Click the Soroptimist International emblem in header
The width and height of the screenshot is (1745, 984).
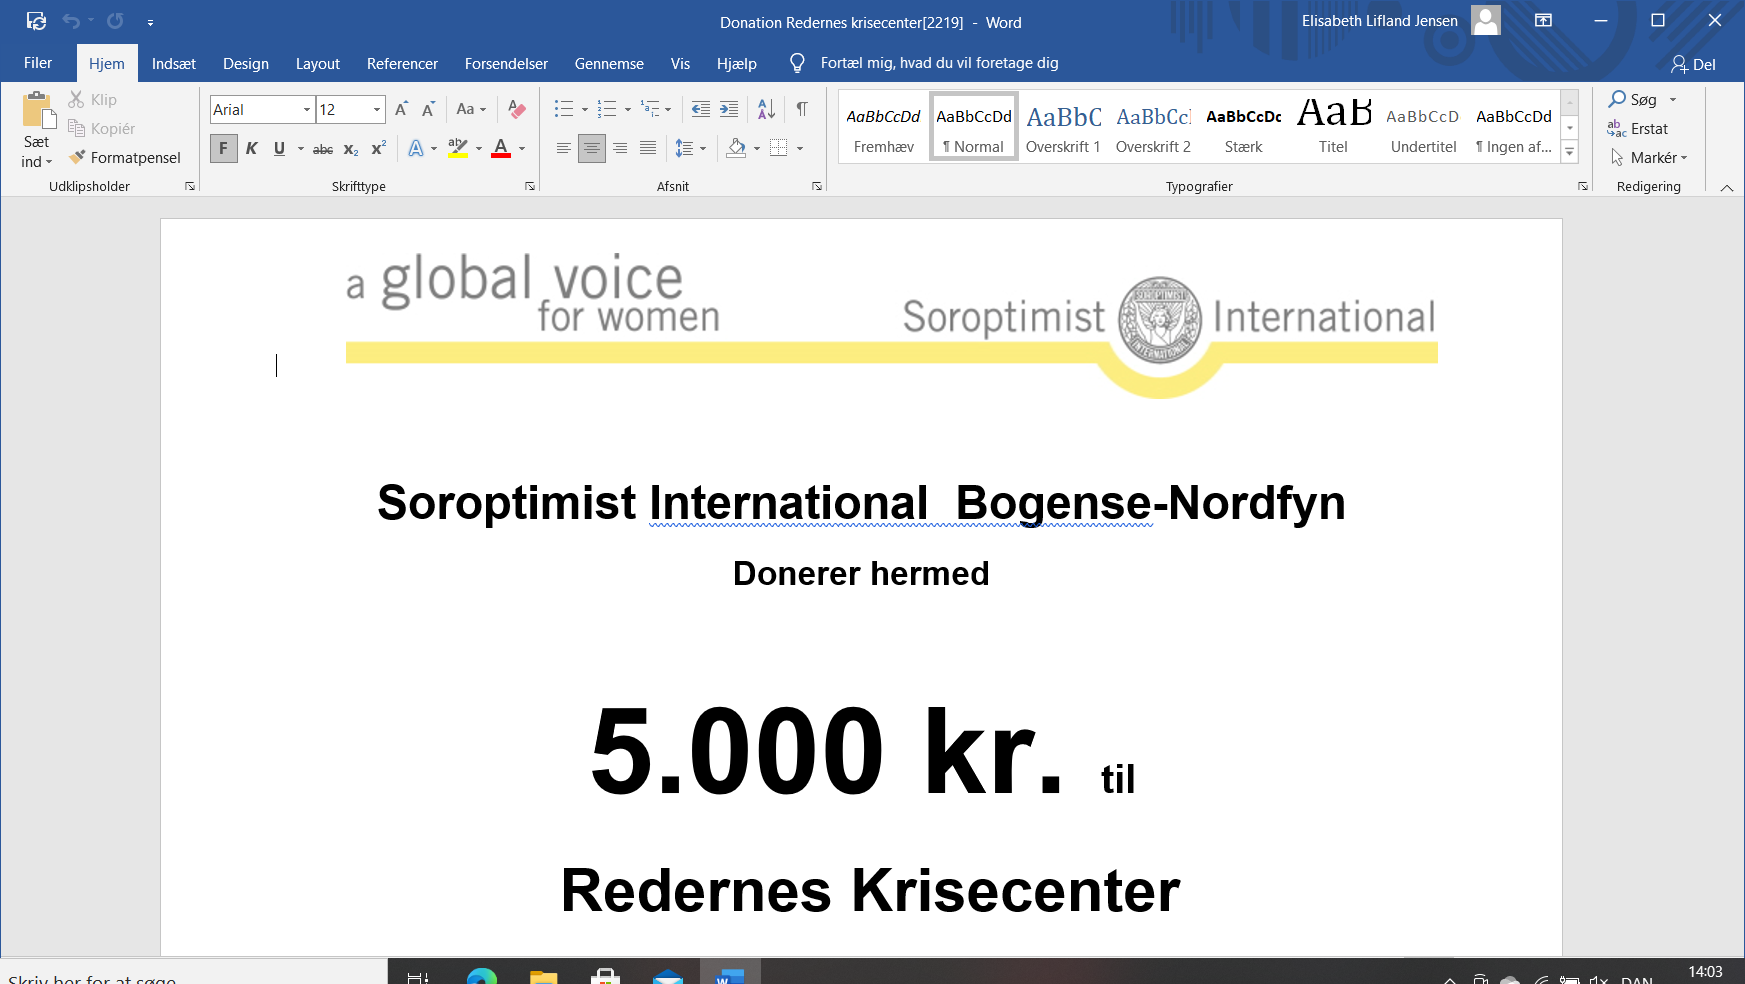pos(1159,320)
